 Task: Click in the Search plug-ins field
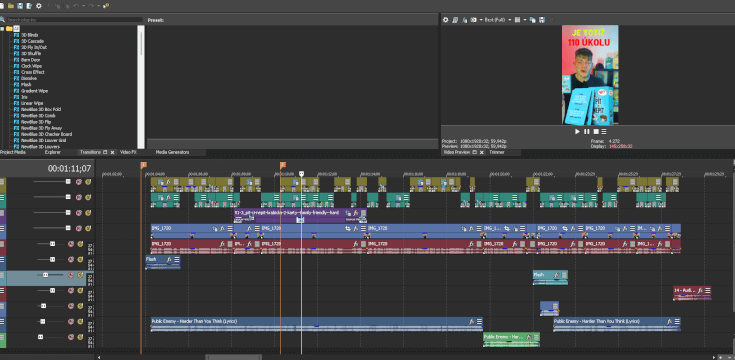point(74,20)
